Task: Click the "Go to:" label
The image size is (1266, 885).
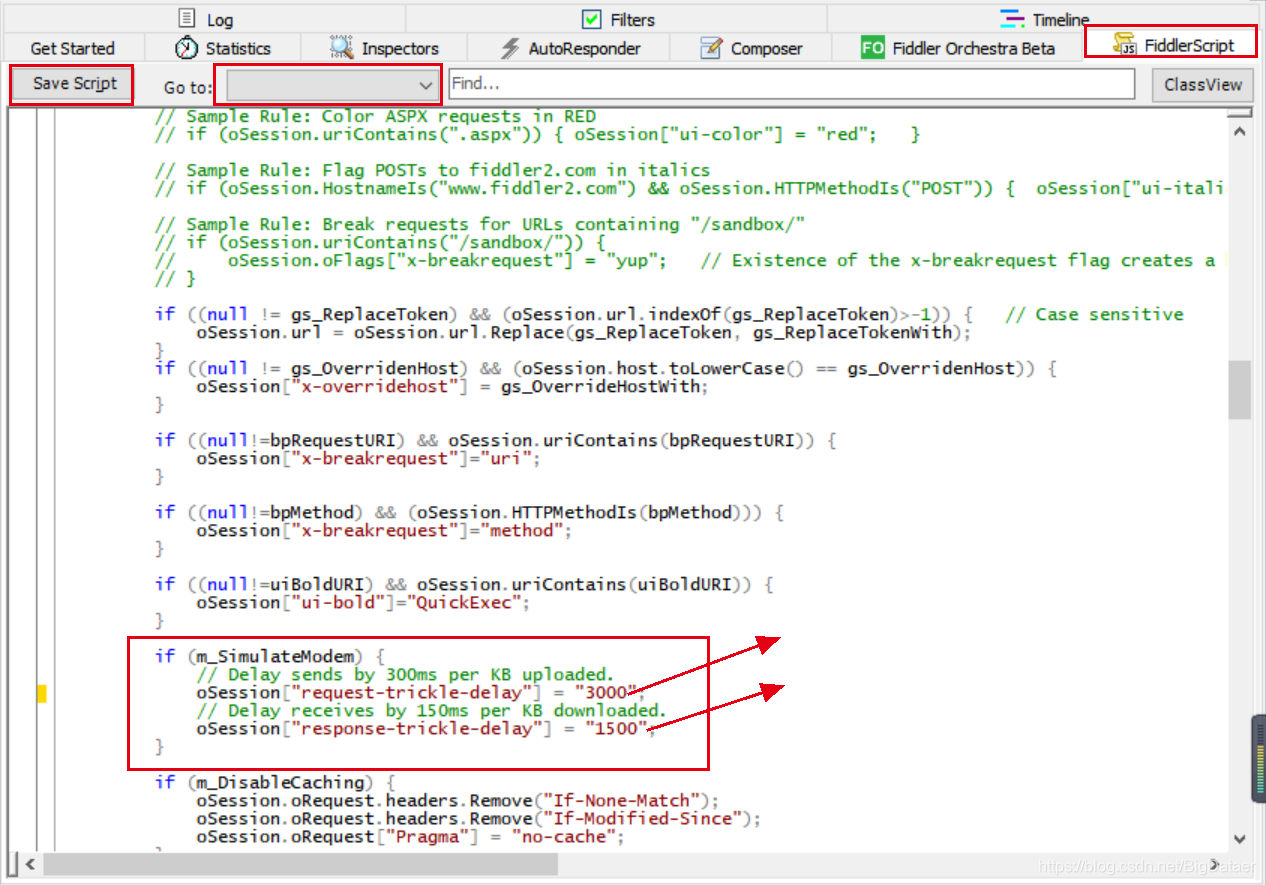Action: [x=188, y=88]
